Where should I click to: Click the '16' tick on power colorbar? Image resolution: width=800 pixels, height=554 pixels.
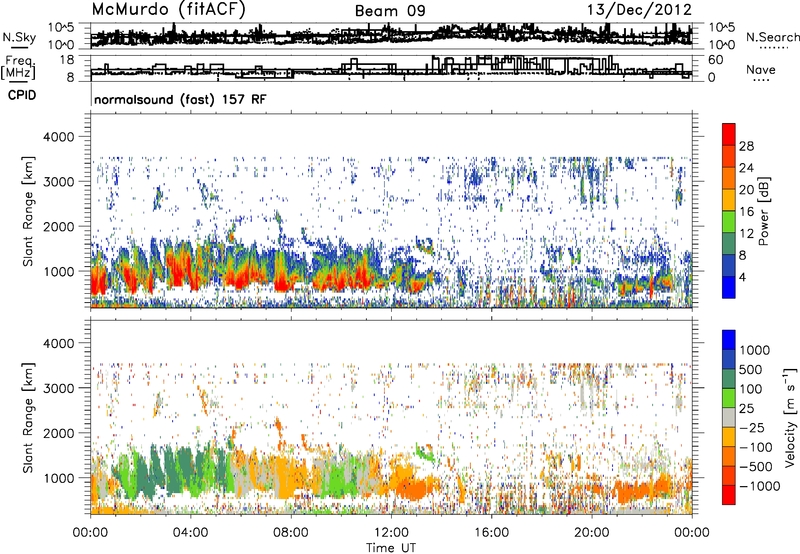coord(746,212)
